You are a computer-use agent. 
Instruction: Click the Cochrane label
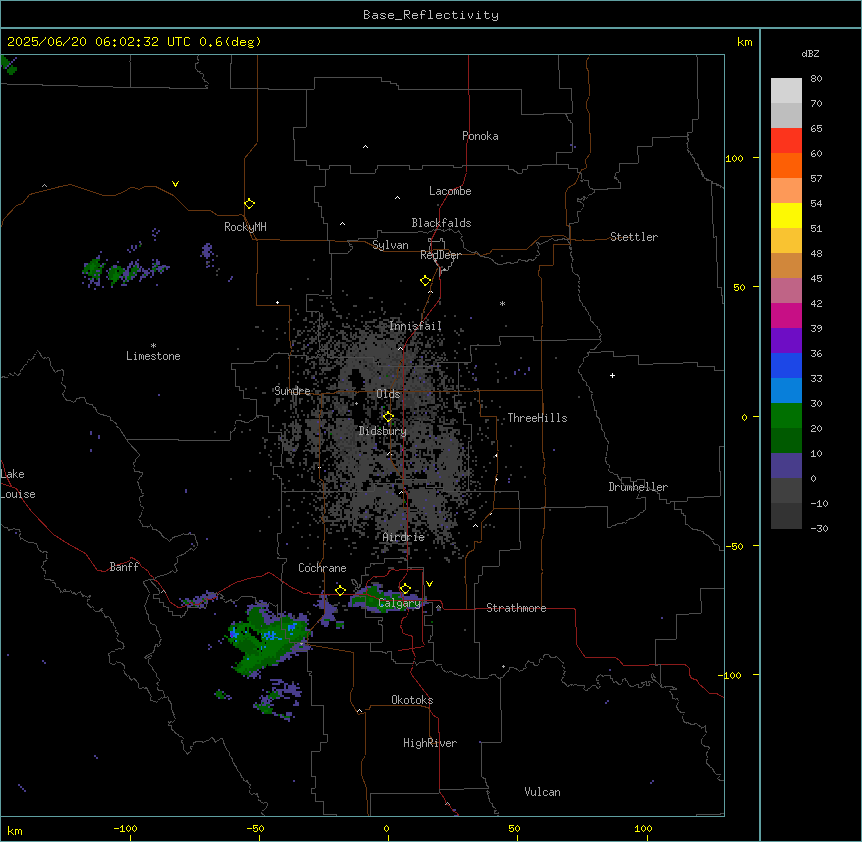click(322, 568)
